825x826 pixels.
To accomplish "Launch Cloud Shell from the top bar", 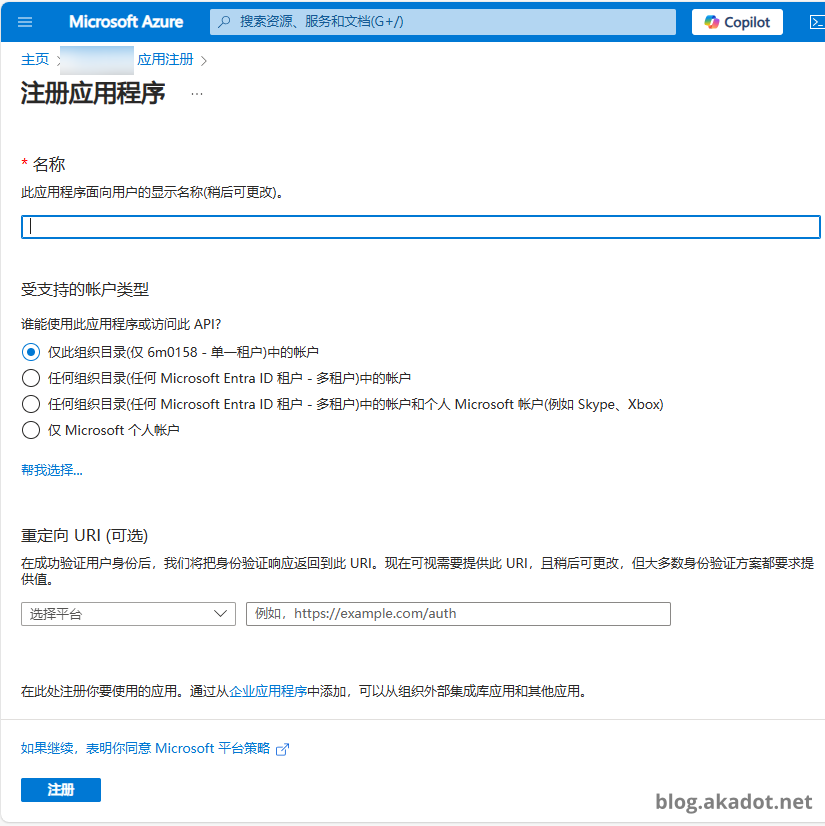I will point(814,22).
